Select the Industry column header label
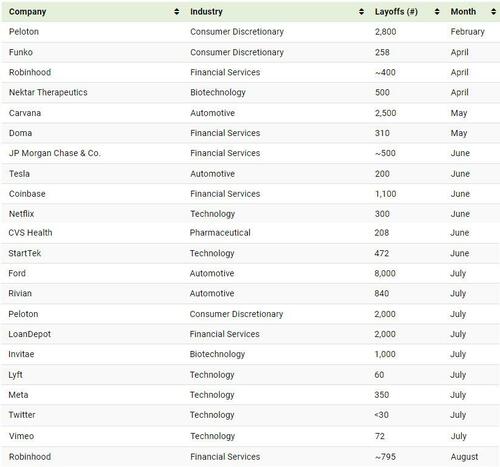The height and width of the screenshot is (467, 500). click(206, 12)
